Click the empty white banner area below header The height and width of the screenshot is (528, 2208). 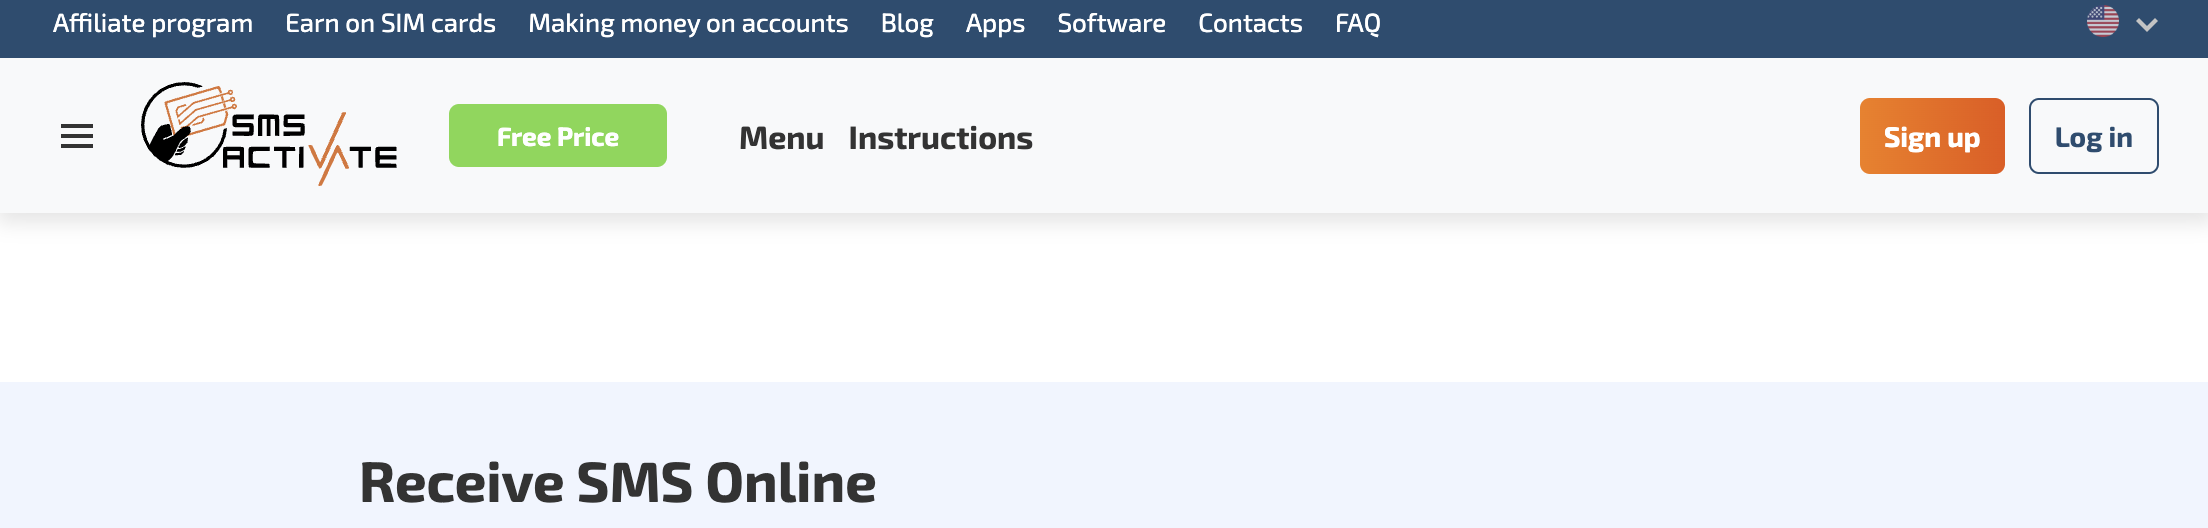(x=1104, y=298)
